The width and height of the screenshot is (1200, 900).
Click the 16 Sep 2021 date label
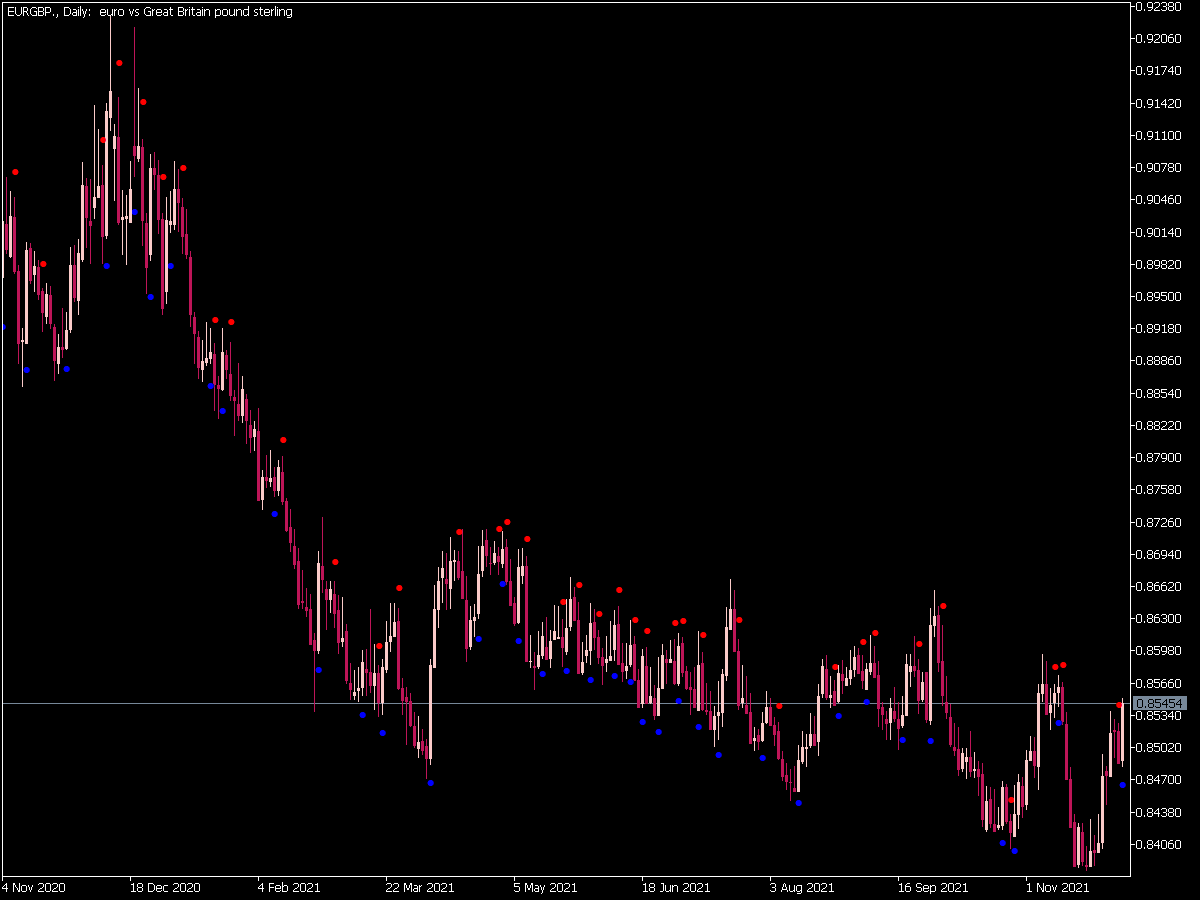(933, 887)
